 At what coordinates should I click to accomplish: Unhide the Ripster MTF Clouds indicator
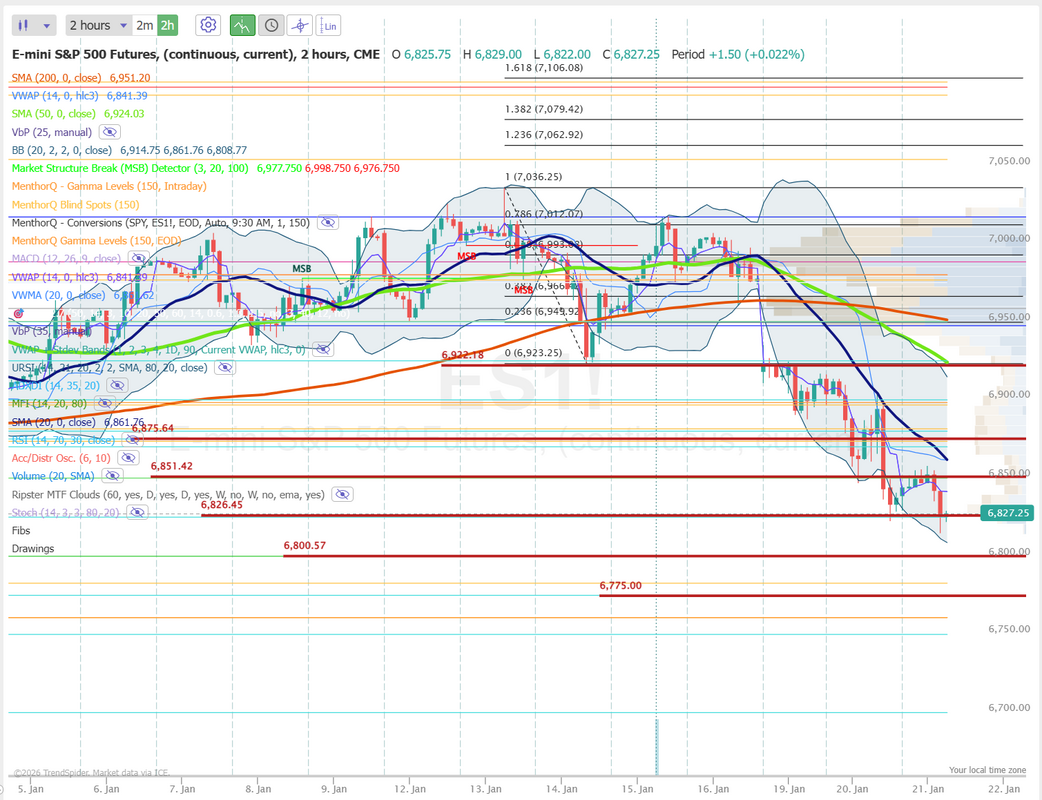(342, 495)
